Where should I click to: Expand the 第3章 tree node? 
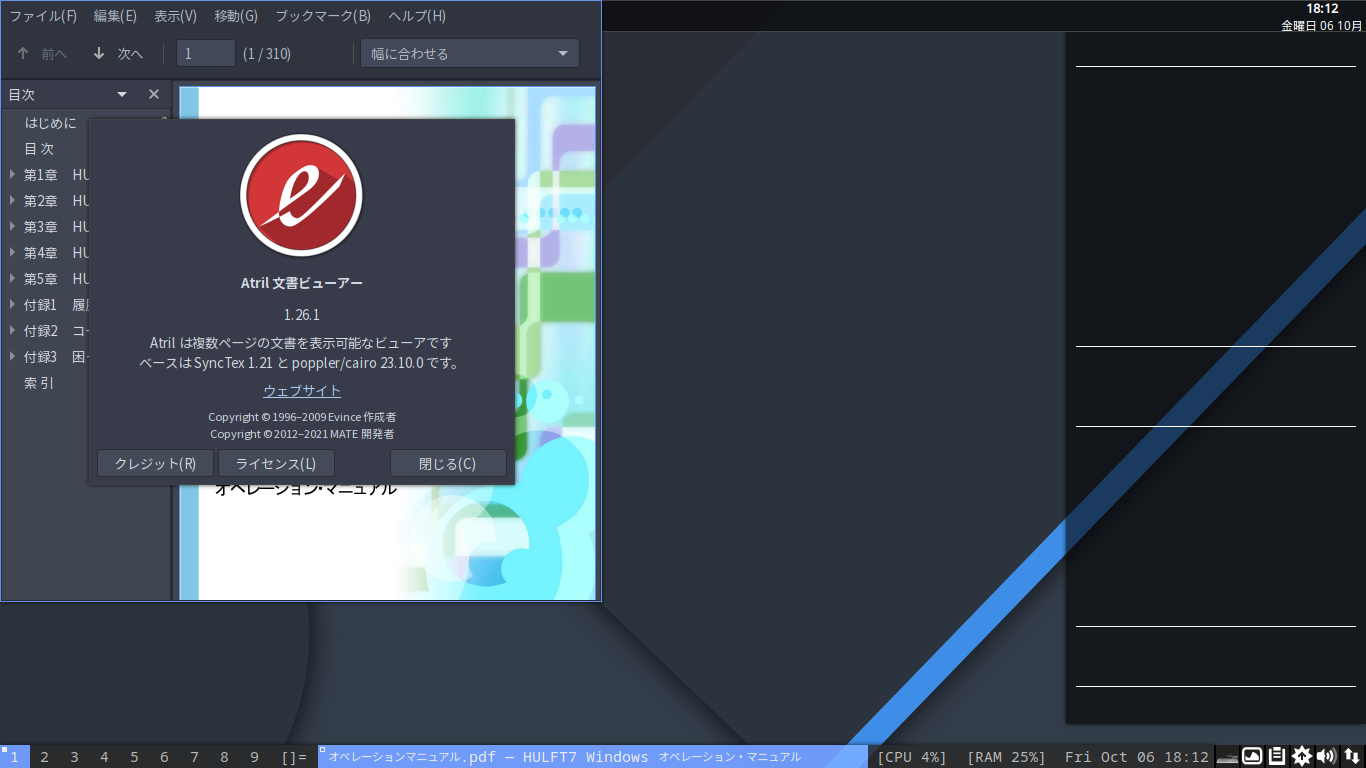point(12,227)
